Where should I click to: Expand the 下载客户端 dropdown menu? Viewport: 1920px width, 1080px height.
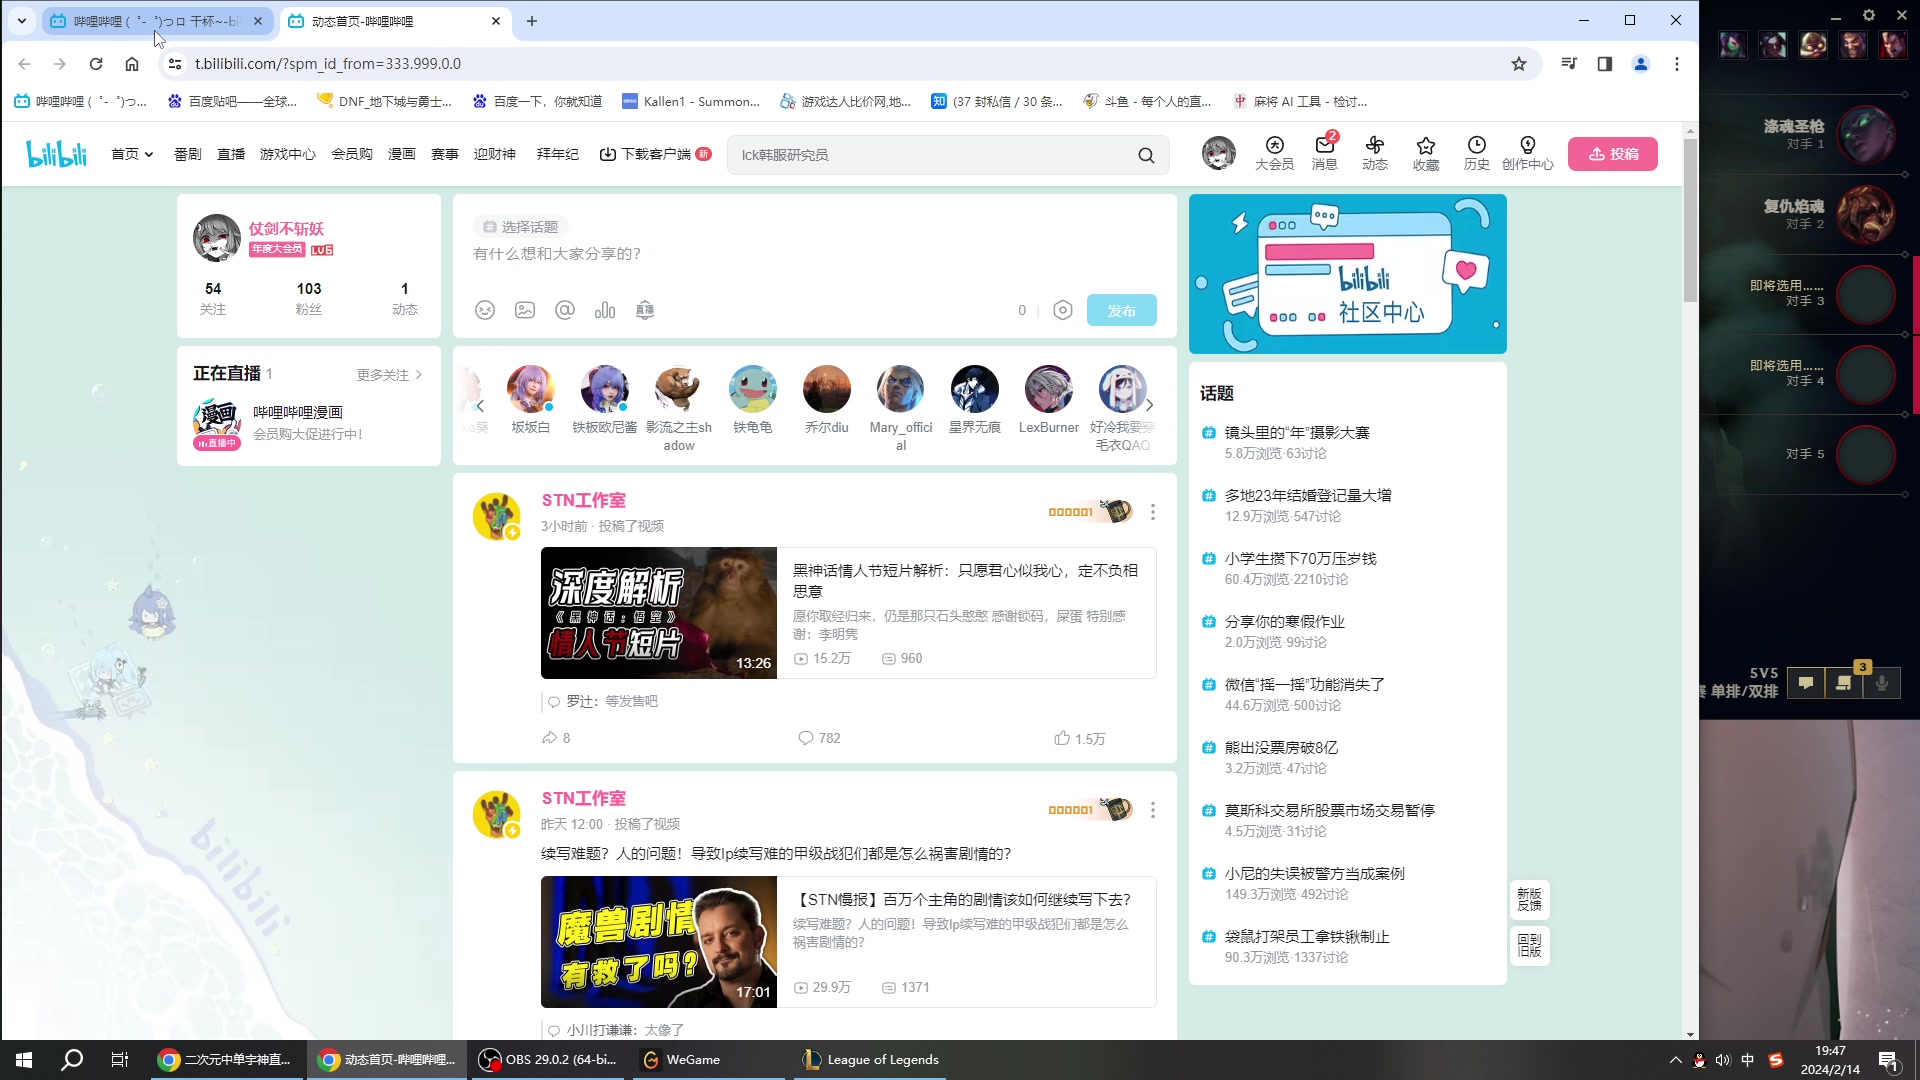[653, 154]
